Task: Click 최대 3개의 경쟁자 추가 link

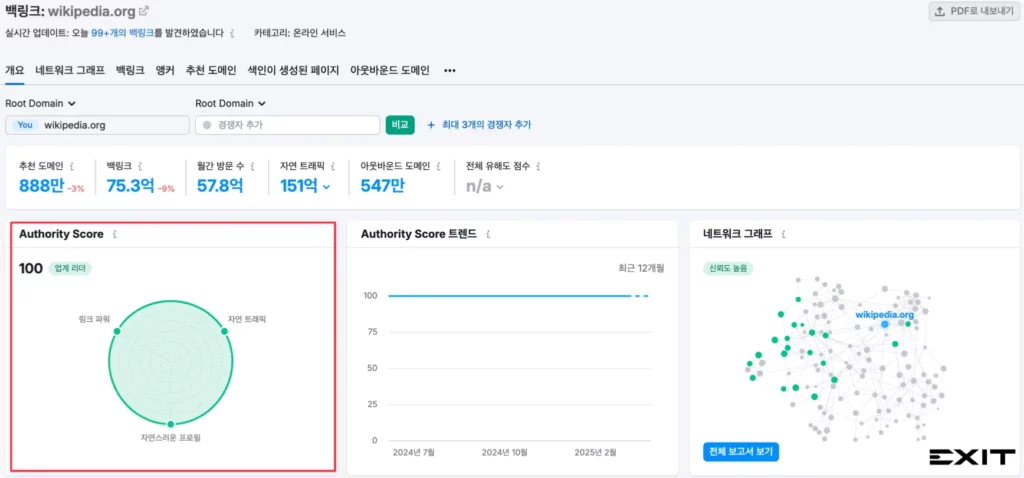Action: [x=479, y=125]
